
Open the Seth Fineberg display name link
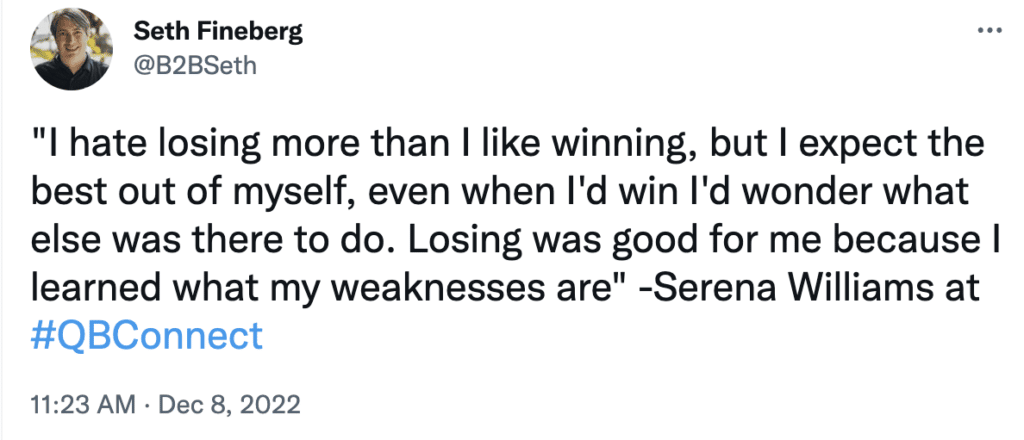[x=218, y=31]
